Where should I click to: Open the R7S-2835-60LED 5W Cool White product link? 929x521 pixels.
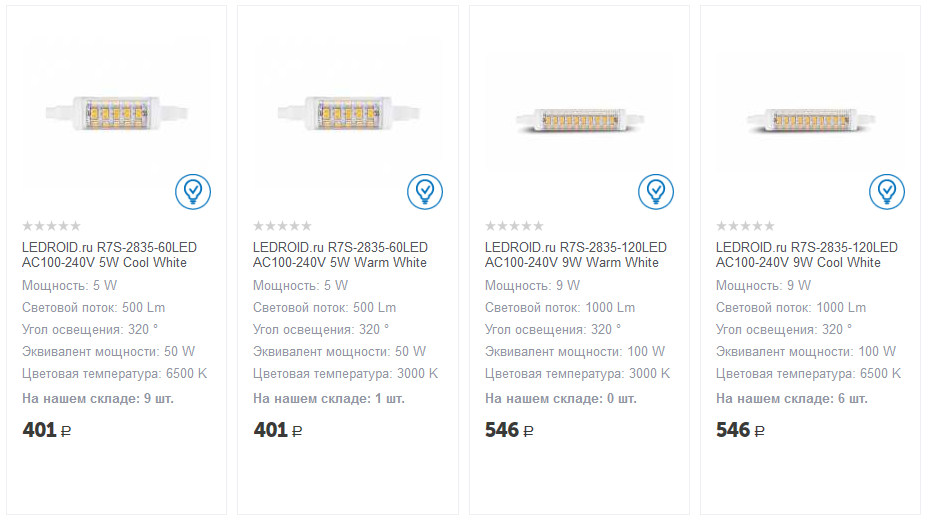click(x=106, y=255)
